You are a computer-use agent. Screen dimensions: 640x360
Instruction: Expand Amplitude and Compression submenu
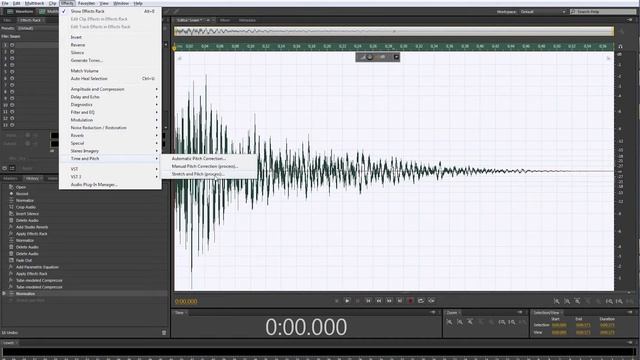coord(110,89)
